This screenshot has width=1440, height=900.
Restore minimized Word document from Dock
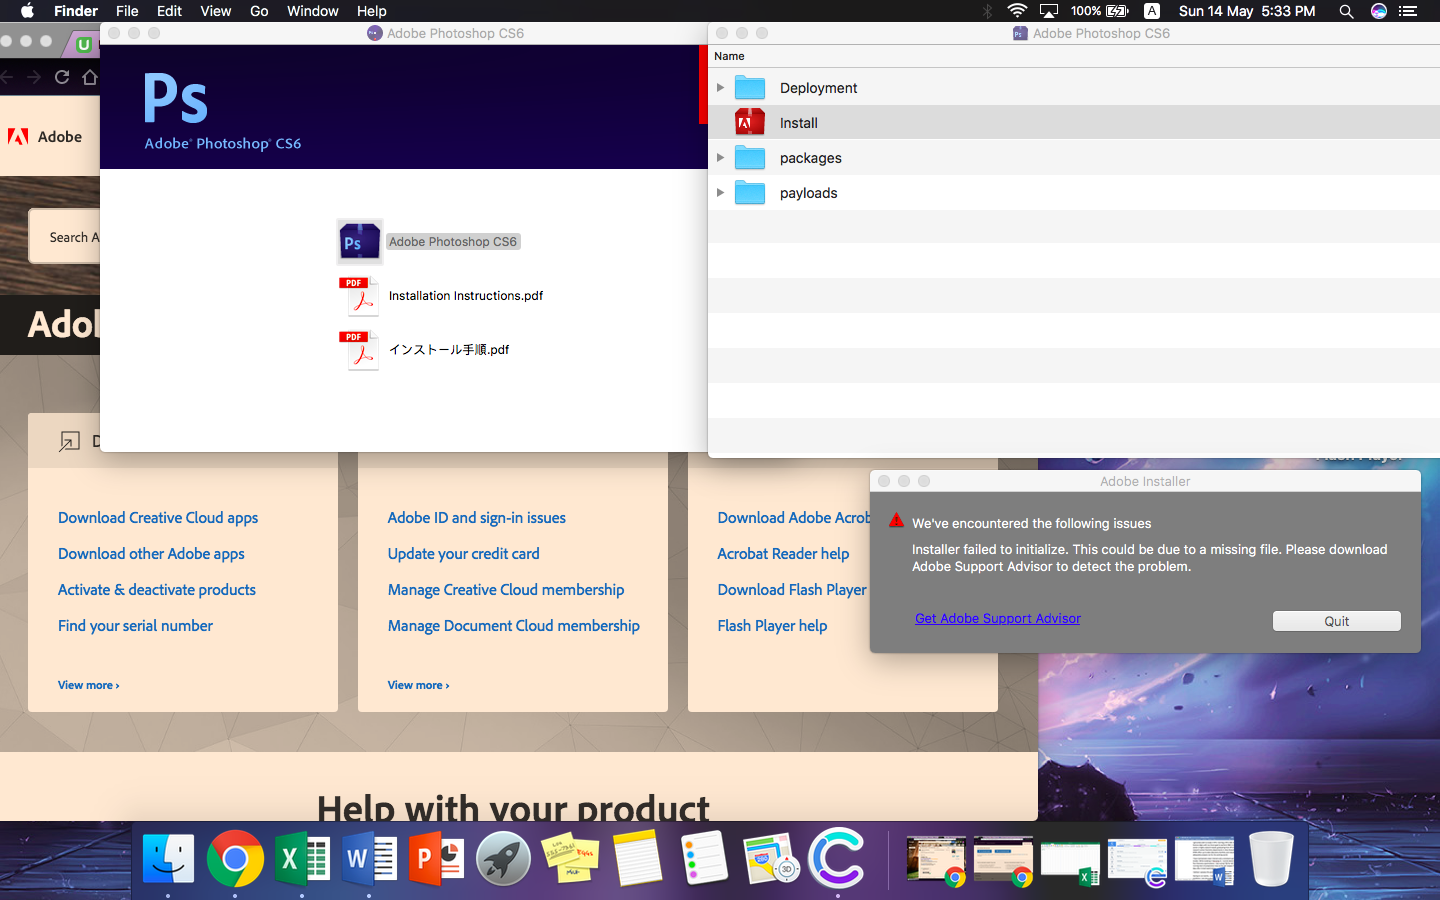(1204, 861)
